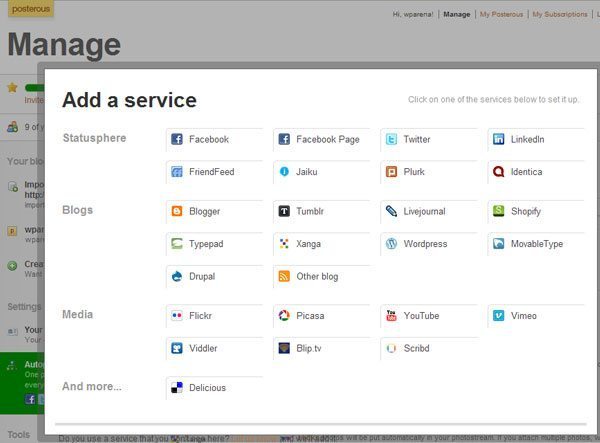The image size is (600, 443).
Task: Click the Flickr icon
Action: [x=177, y=315]
